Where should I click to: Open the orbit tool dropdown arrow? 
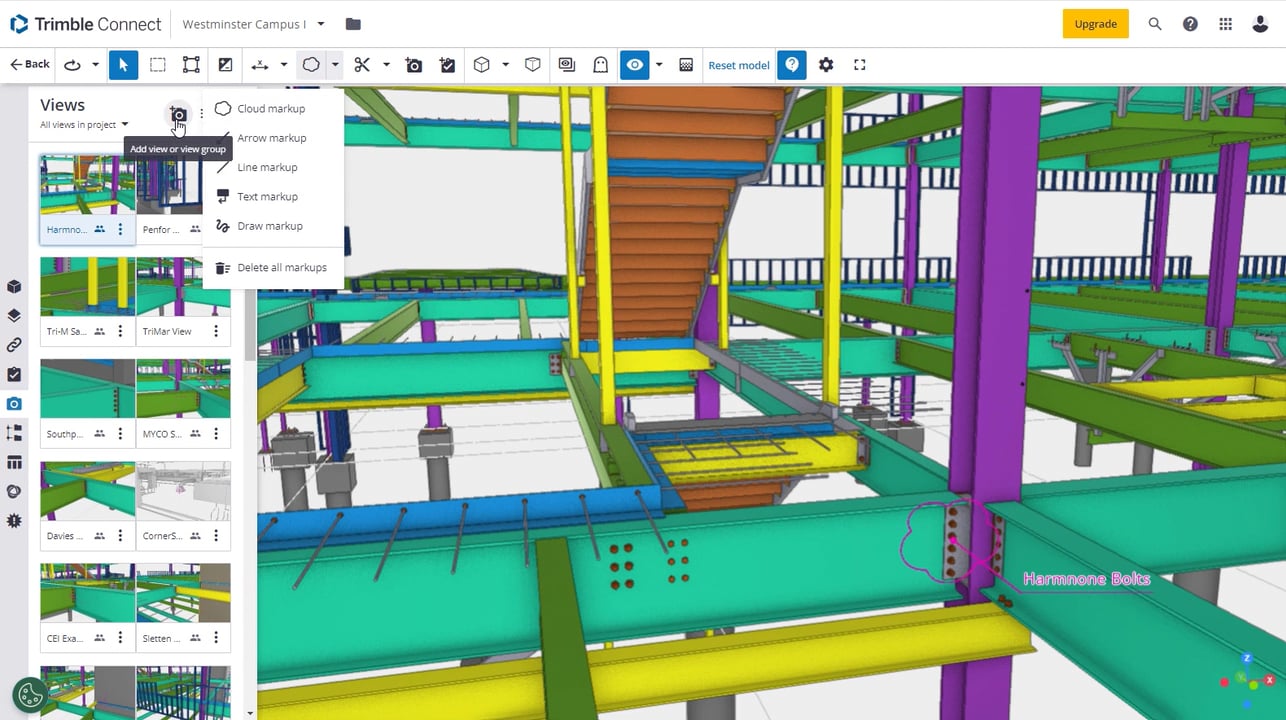96,65
